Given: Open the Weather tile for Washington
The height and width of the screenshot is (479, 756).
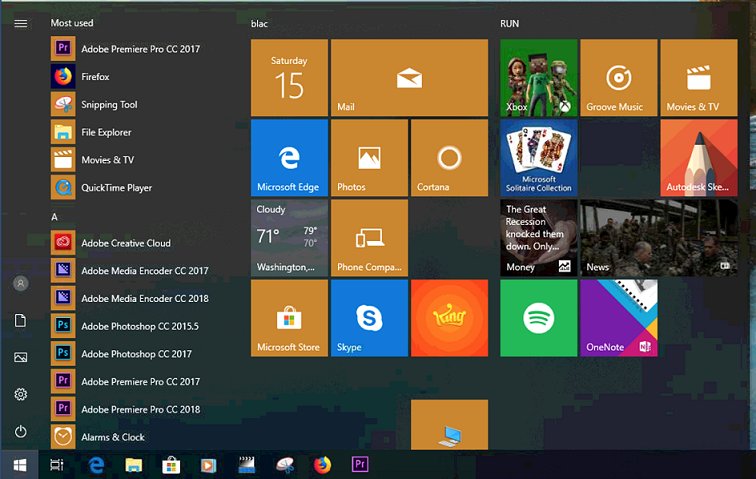Looking at the screenshot, I should pos(289,238).
